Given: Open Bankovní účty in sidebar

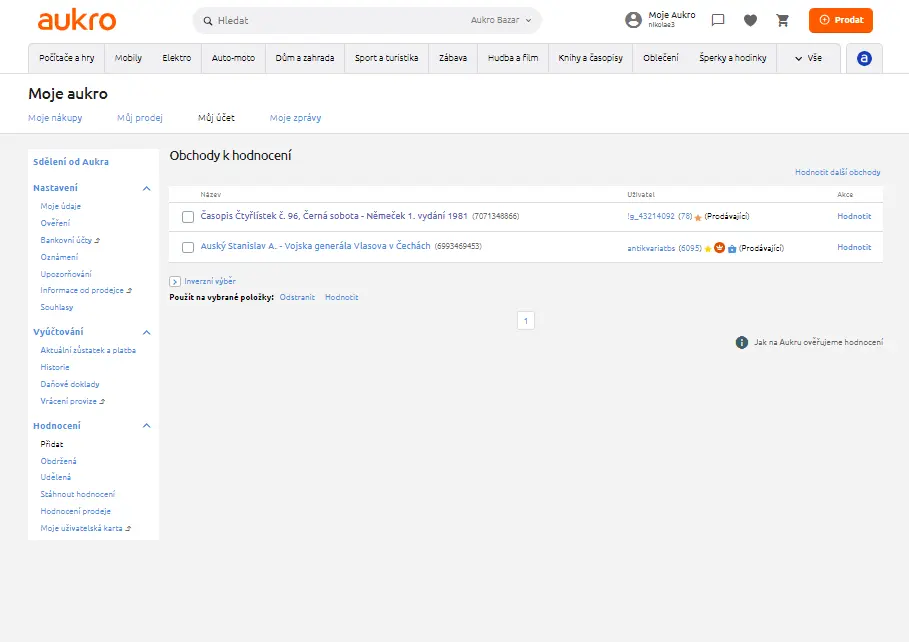Looking at the screenshot, I should 66,240.
